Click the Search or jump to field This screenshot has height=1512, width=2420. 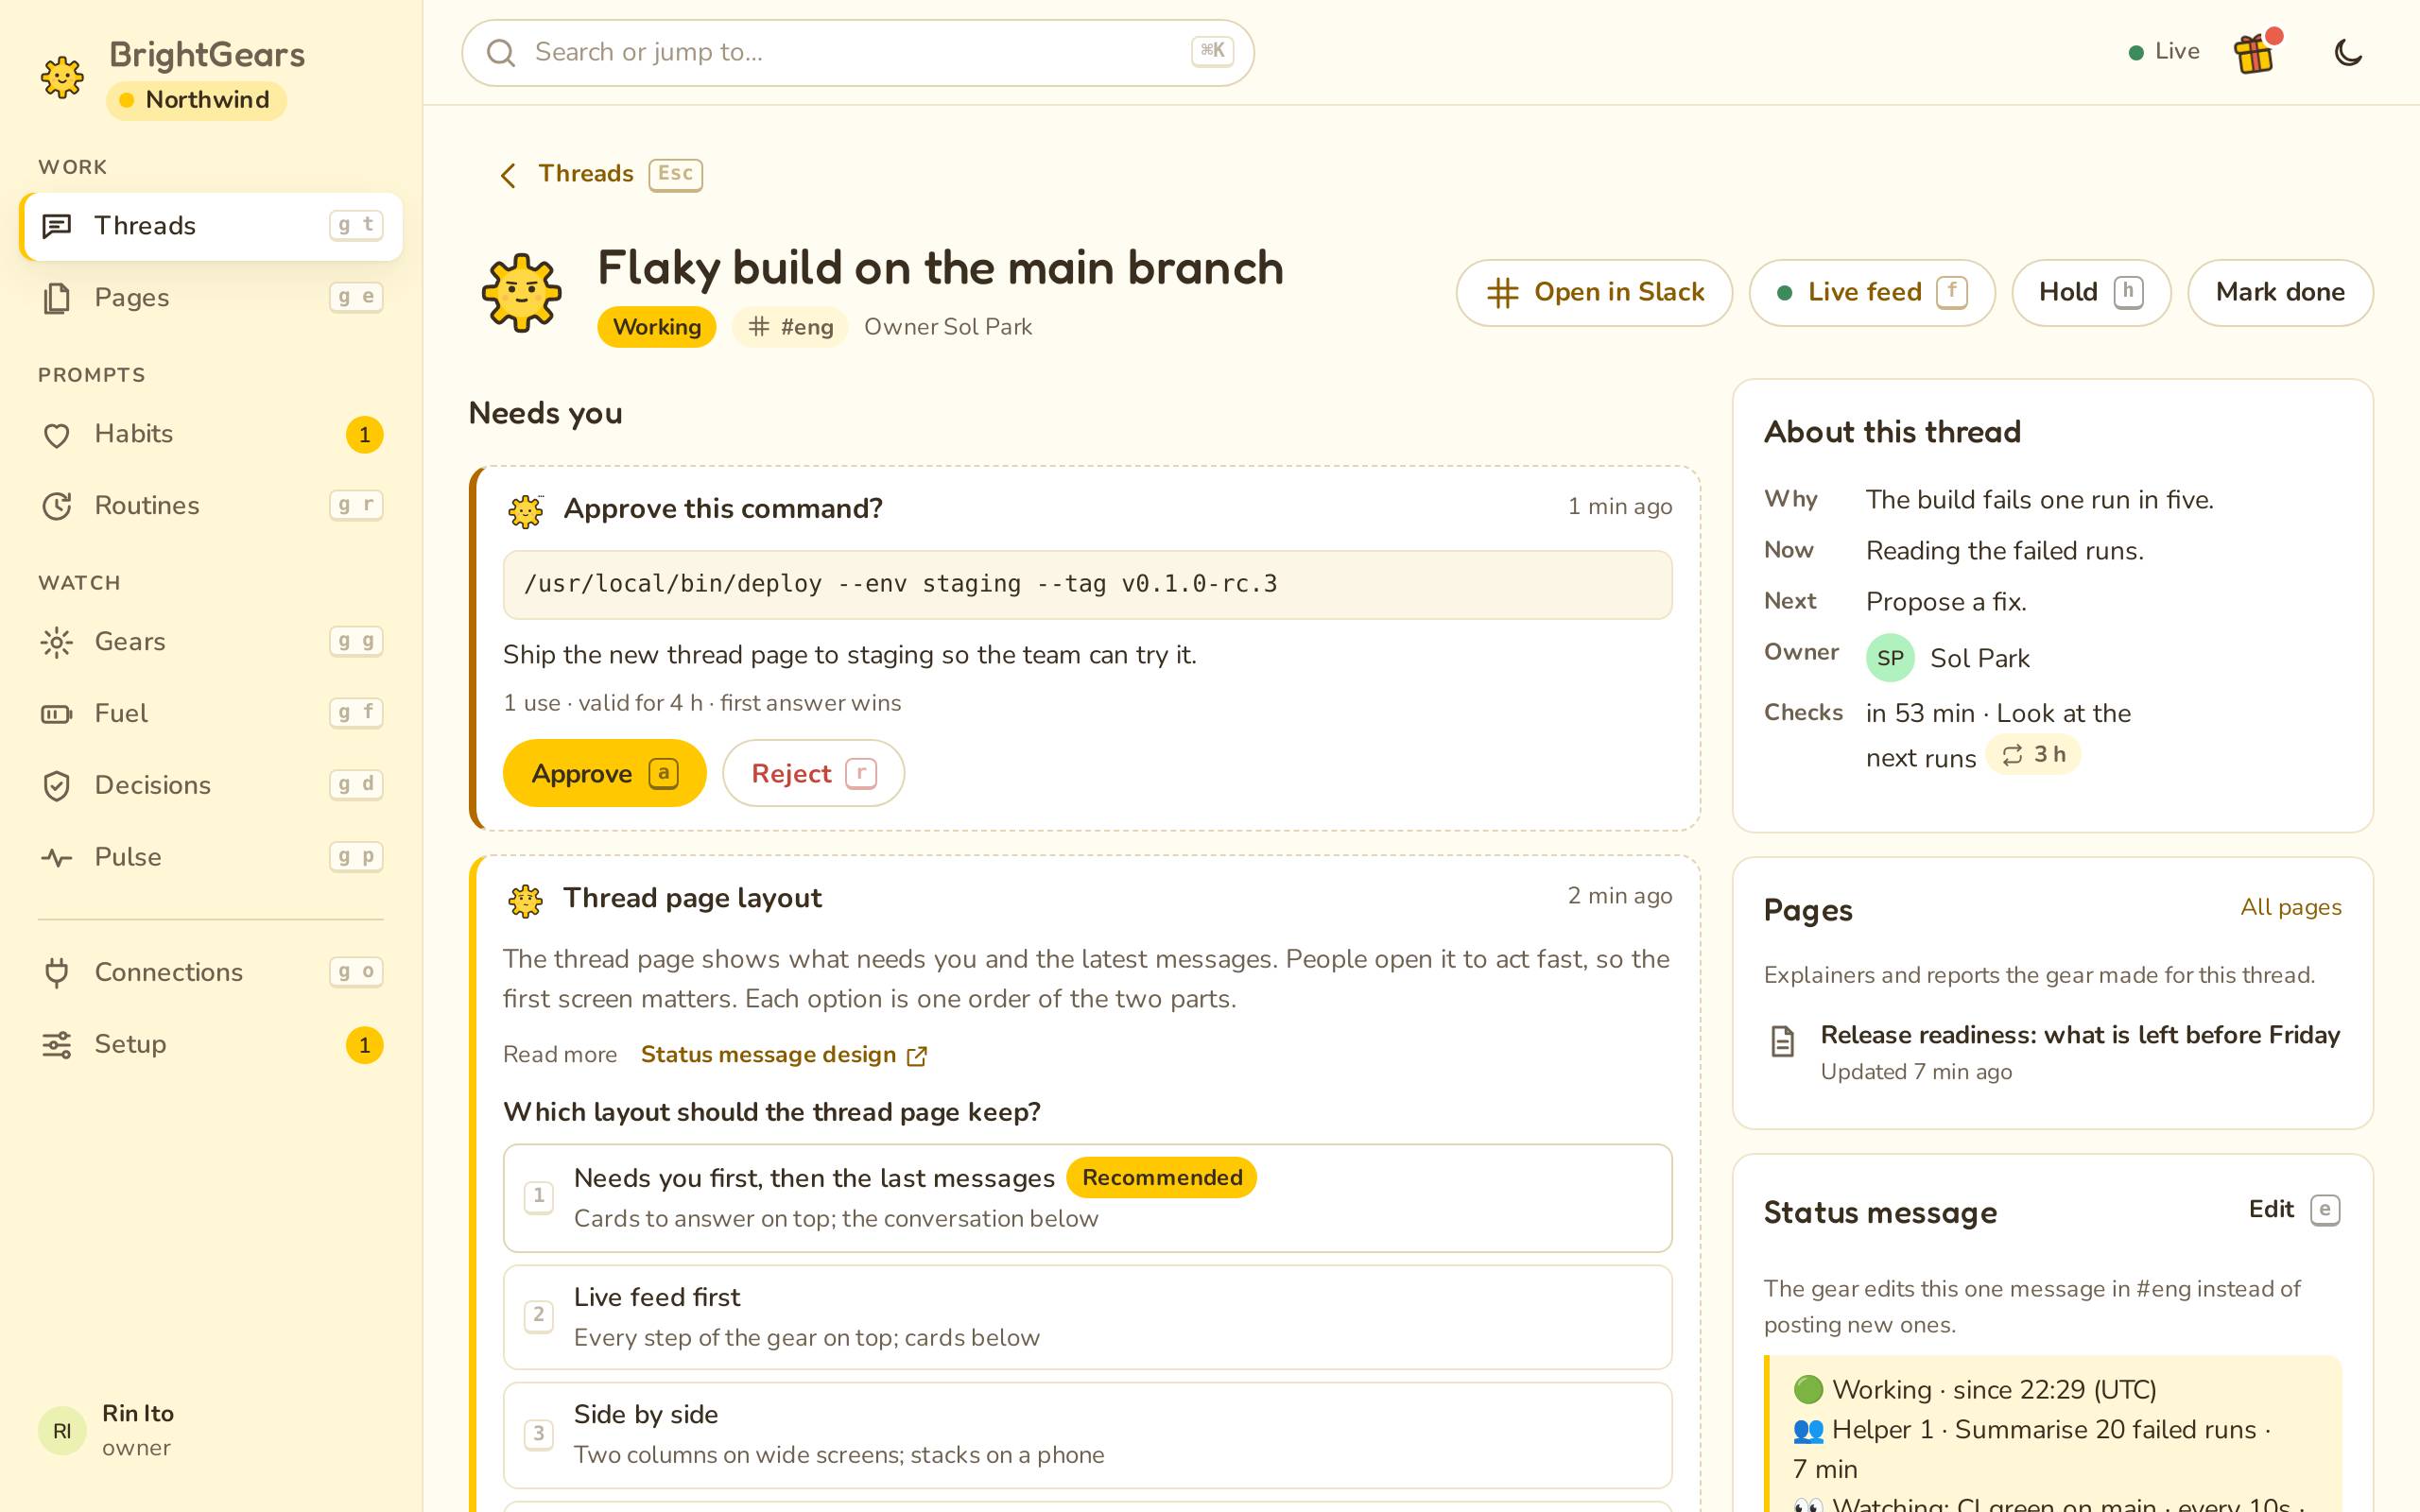coord(857,53)
